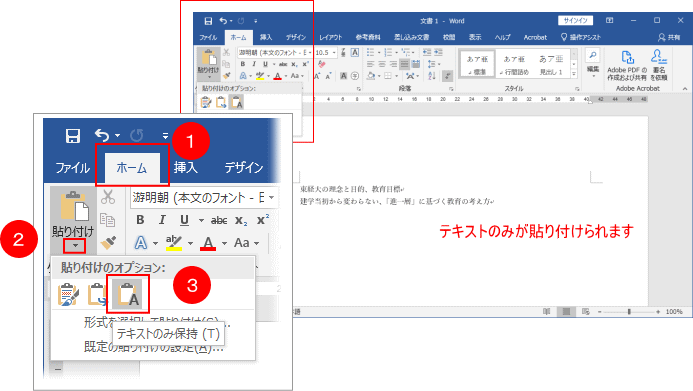Toggle Strikethrough abc in the enlarged inset
Screen dimensions: 693x391
219,220
